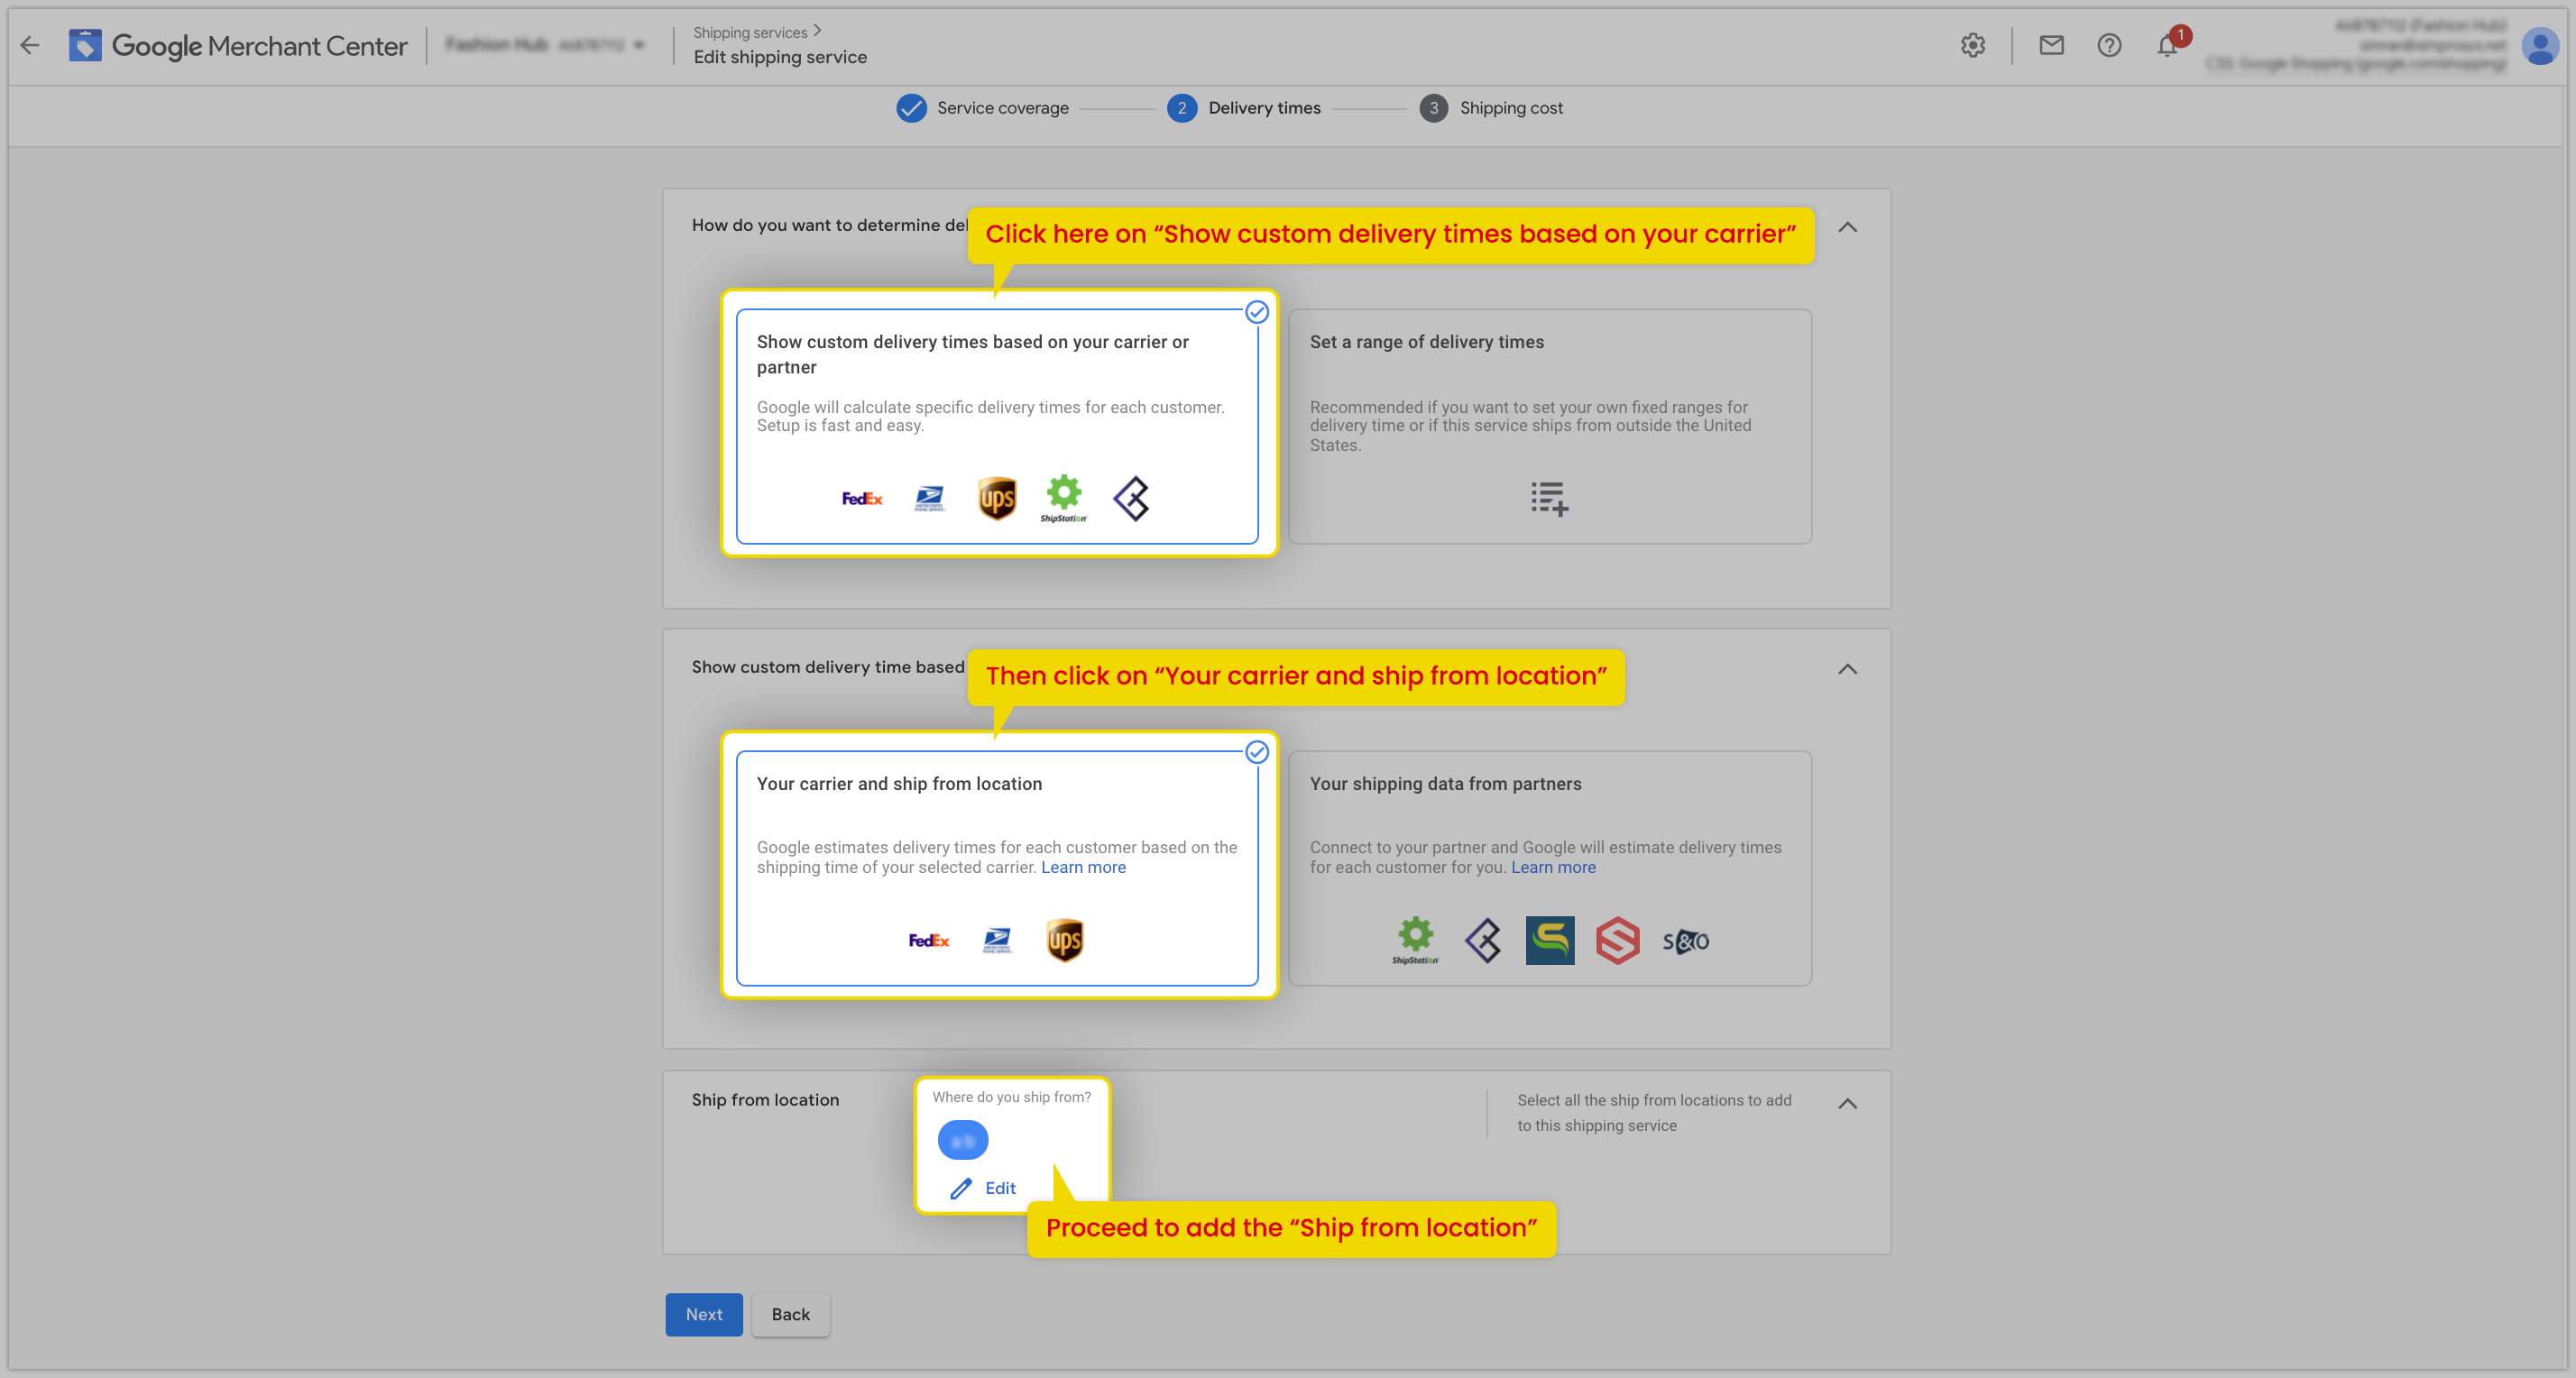Viewport: 2576px width, 1378px height.
Task: Open the notifications bell
Action: [2167, 45]
